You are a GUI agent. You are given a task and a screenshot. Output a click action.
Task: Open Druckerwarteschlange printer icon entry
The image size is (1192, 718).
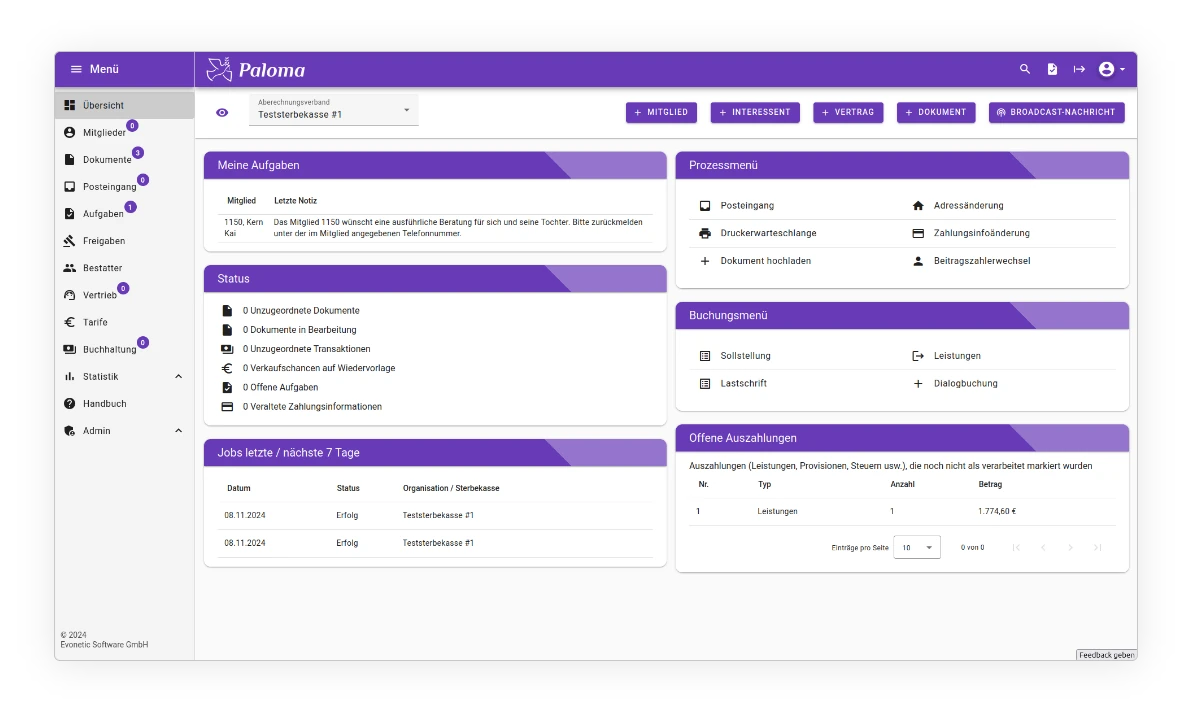(705, 233)
